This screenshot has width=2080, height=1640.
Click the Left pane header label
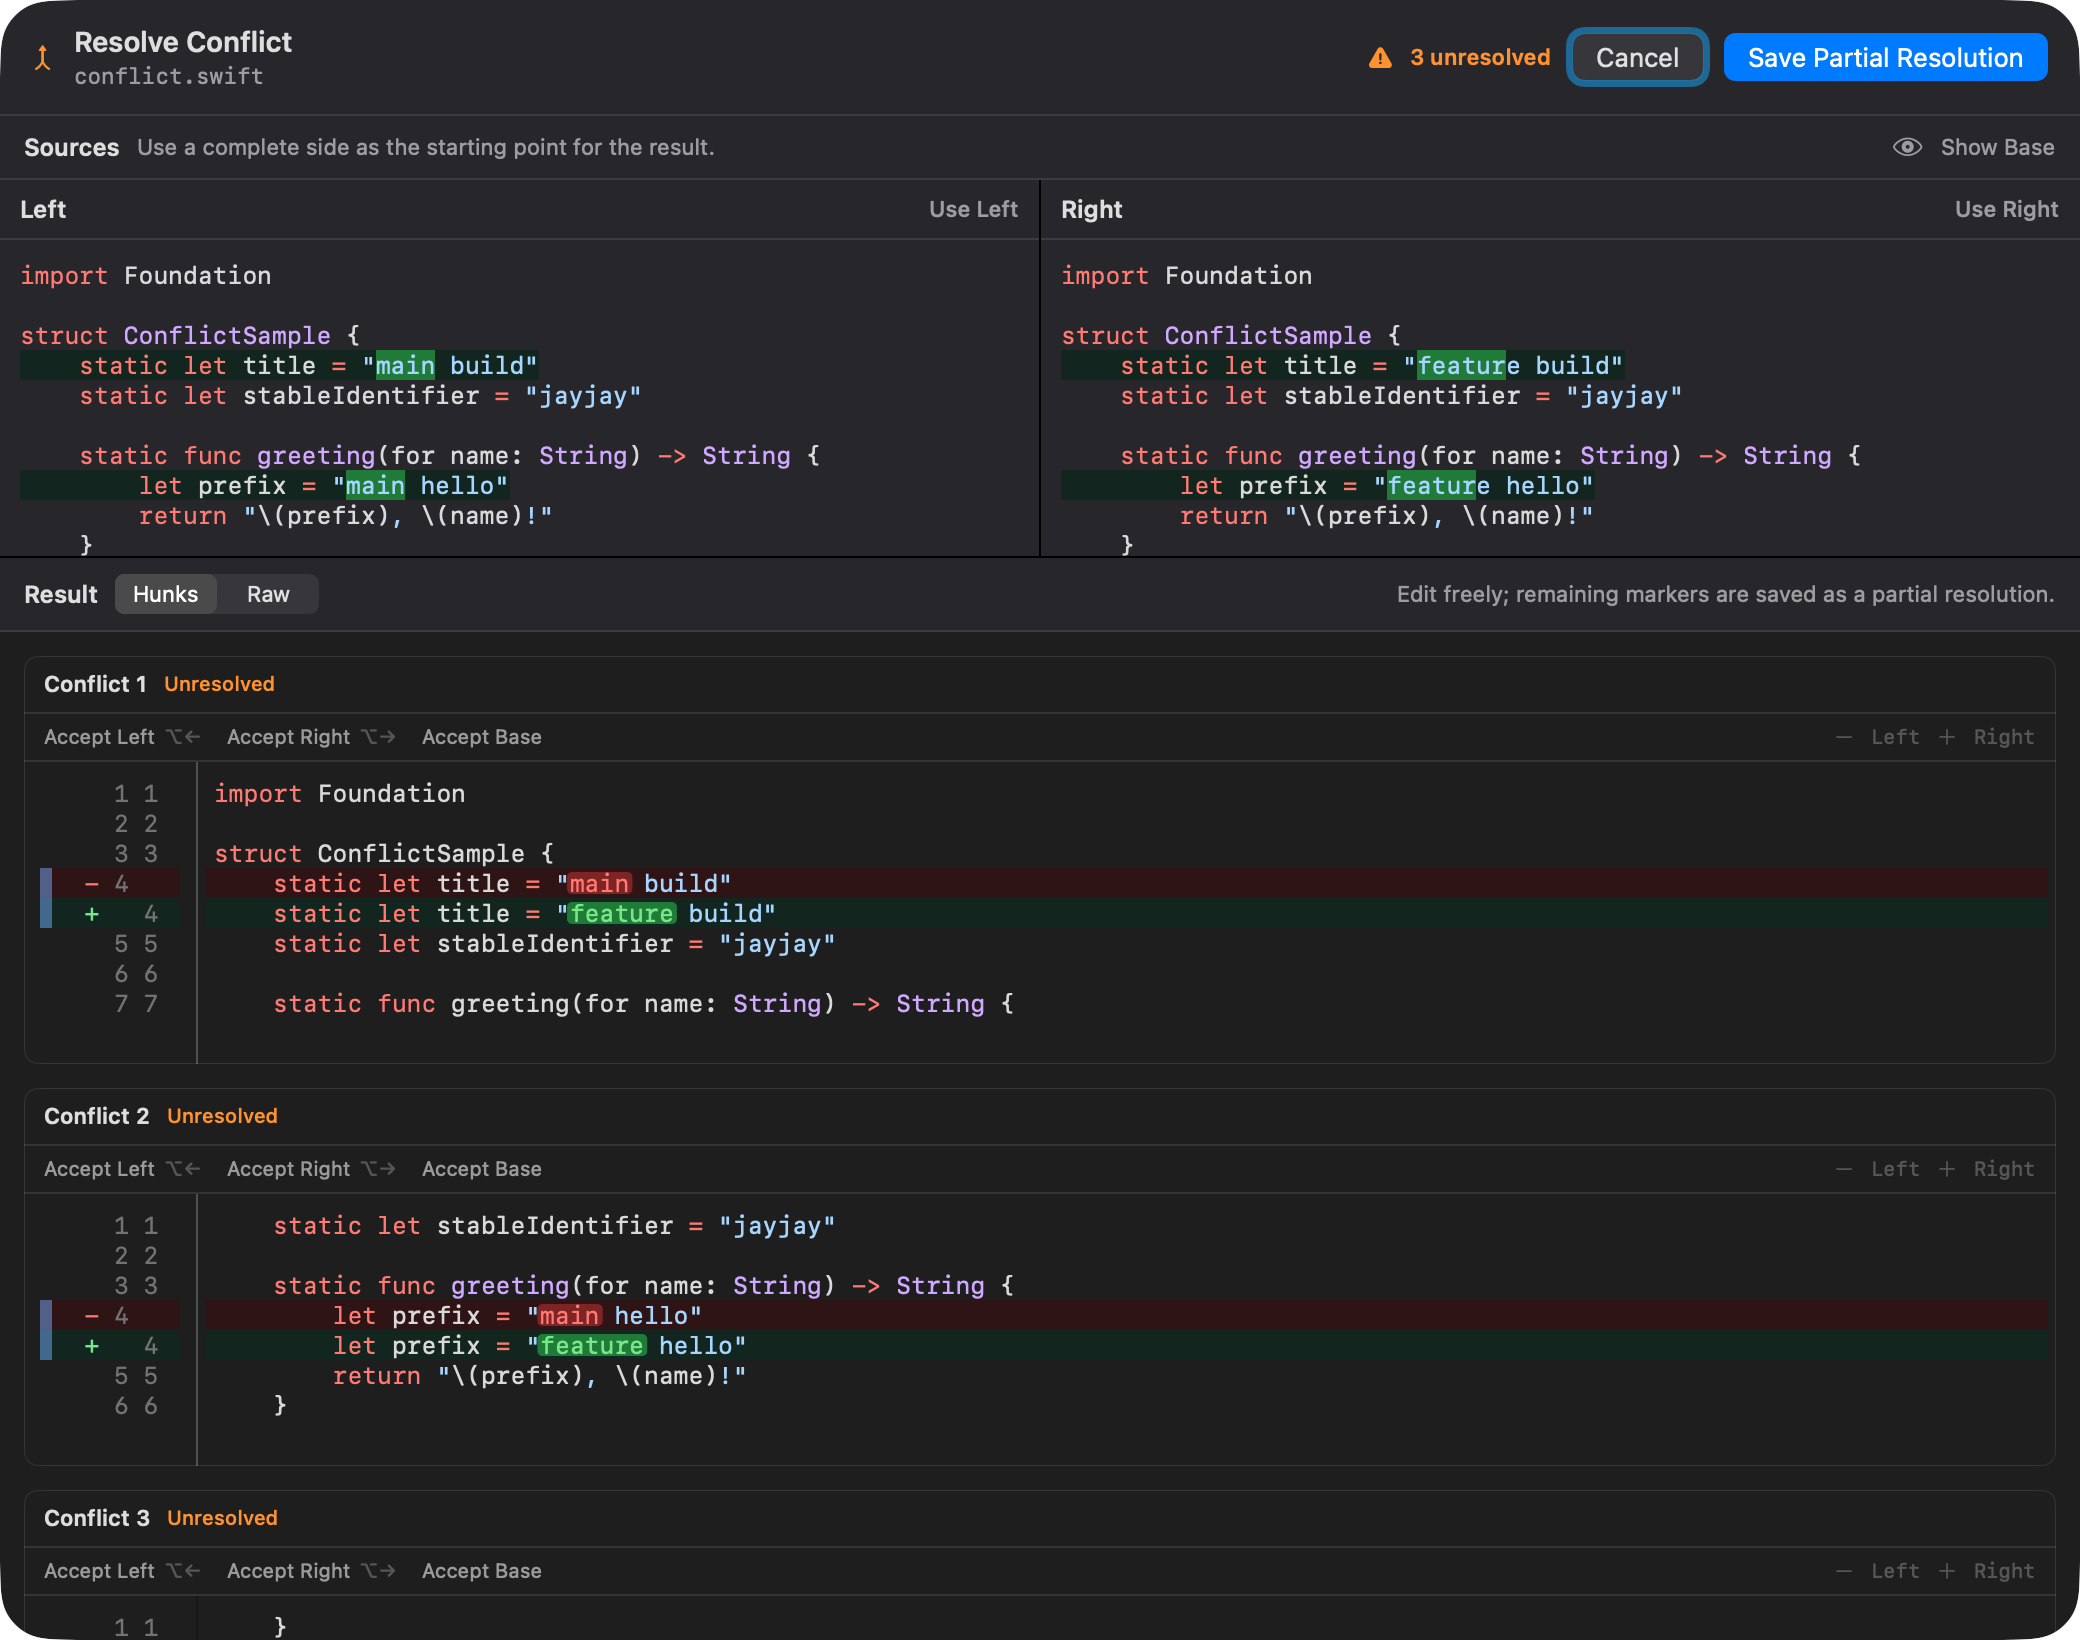click(43, 209)
